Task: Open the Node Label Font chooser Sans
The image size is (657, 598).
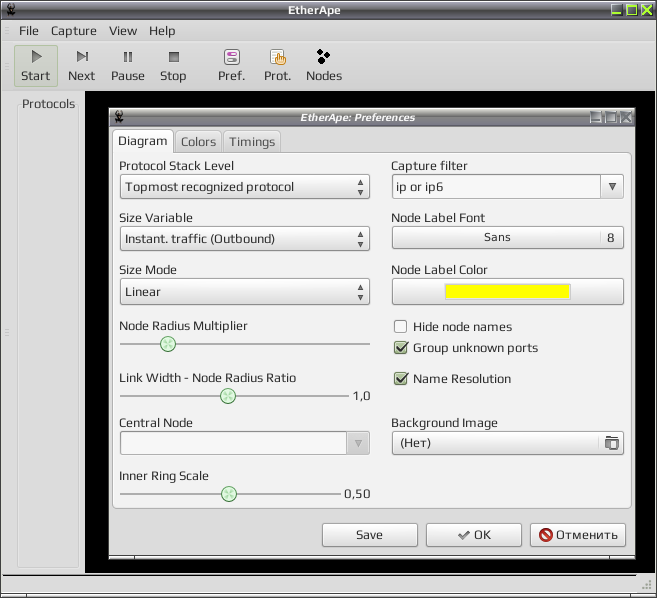Action: pyautogui.click(x=507, y=238)
